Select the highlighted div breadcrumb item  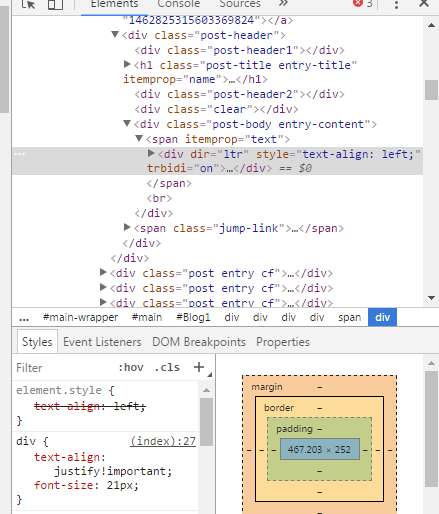[x=382, y=317]
